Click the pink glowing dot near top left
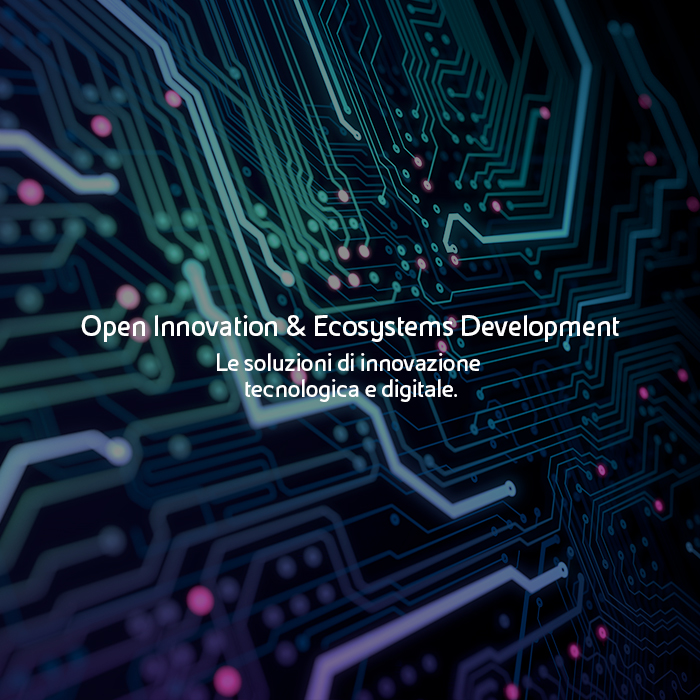 point(101,126)
